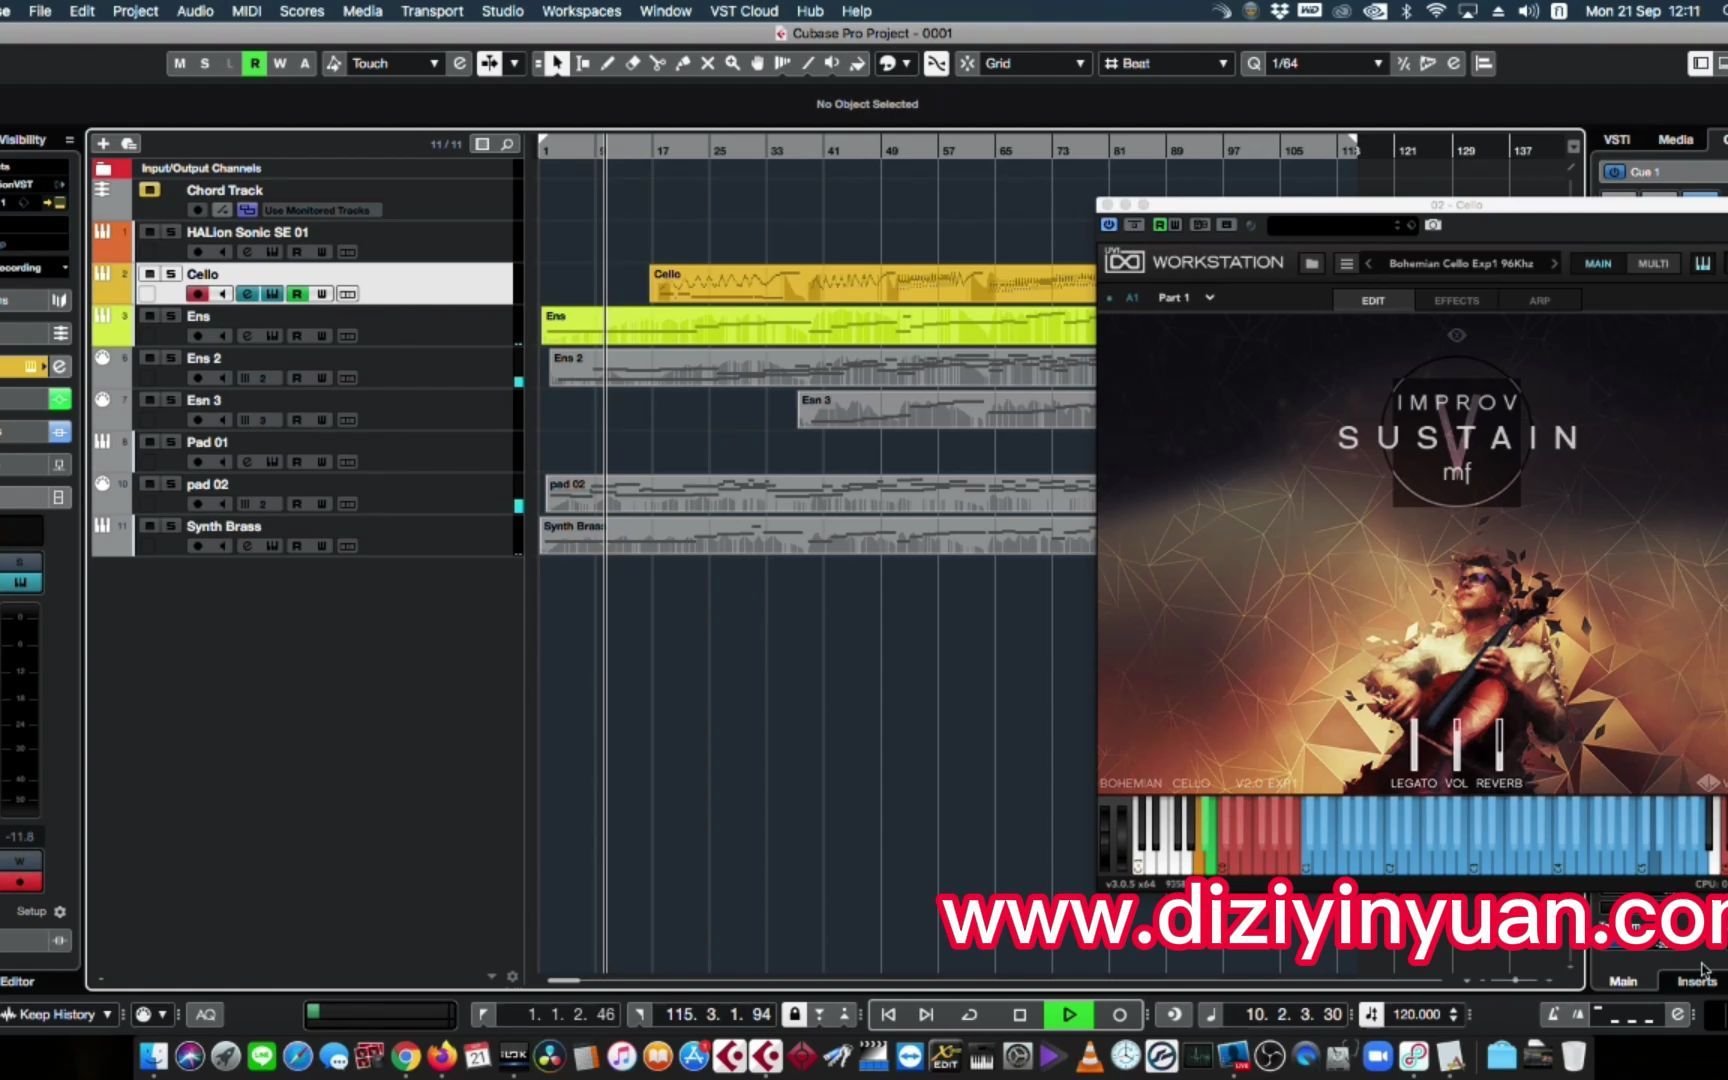Toggle global Write automation W button
Viewport: 1728px width, 1080px height.
point(279,63)
